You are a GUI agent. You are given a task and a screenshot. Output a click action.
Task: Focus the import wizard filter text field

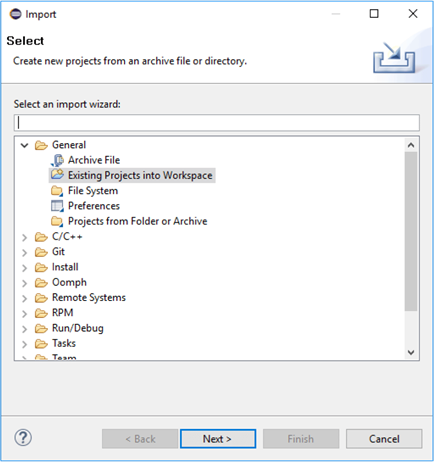click(x=217, y=123)
